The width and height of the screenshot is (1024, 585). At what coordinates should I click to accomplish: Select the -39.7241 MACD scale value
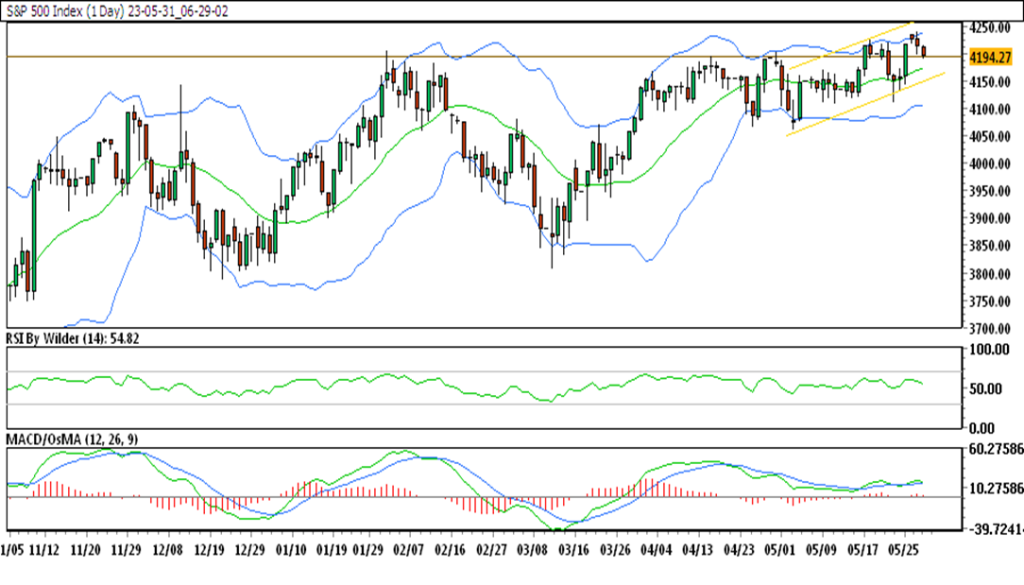pyautogui.click(x=996, y=528)
